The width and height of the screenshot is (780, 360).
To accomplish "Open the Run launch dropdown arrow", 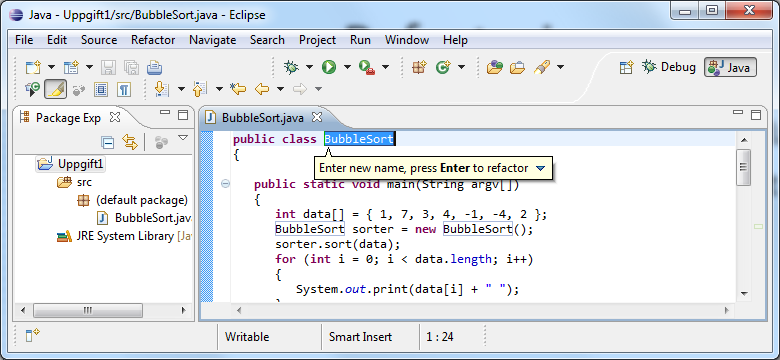I will 347,67.
